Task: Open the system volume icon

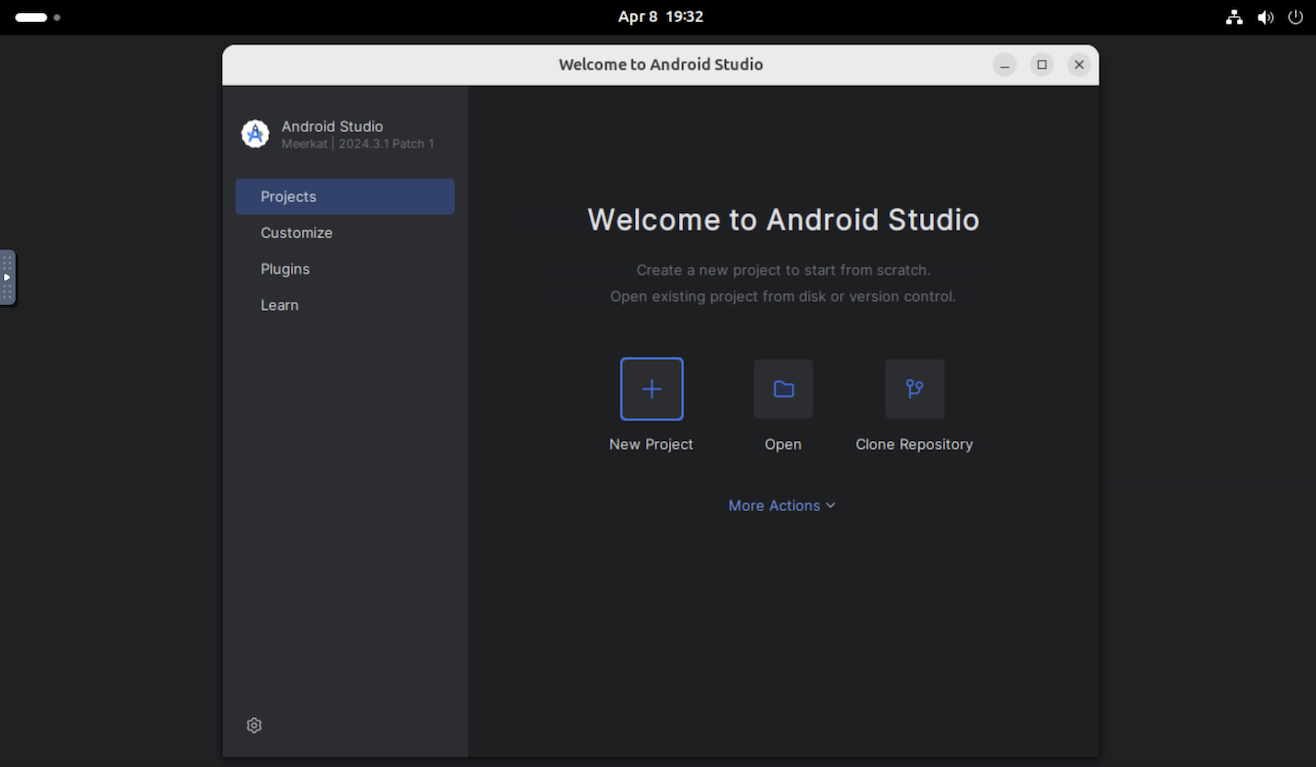Action: pos(1265,17)
